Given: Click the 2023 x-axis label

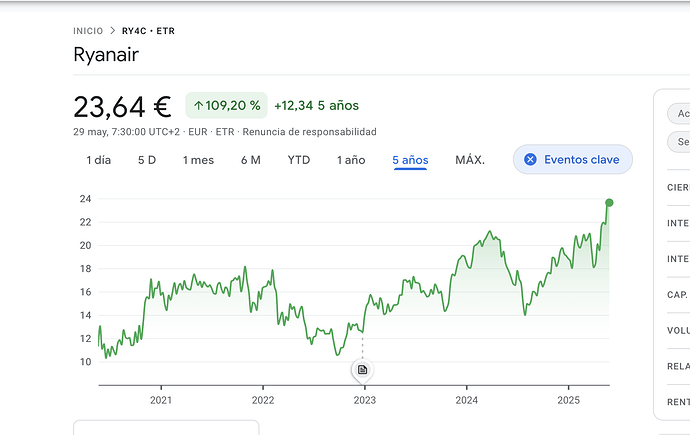Looking at the screenshot, I should tap(365, 400).
